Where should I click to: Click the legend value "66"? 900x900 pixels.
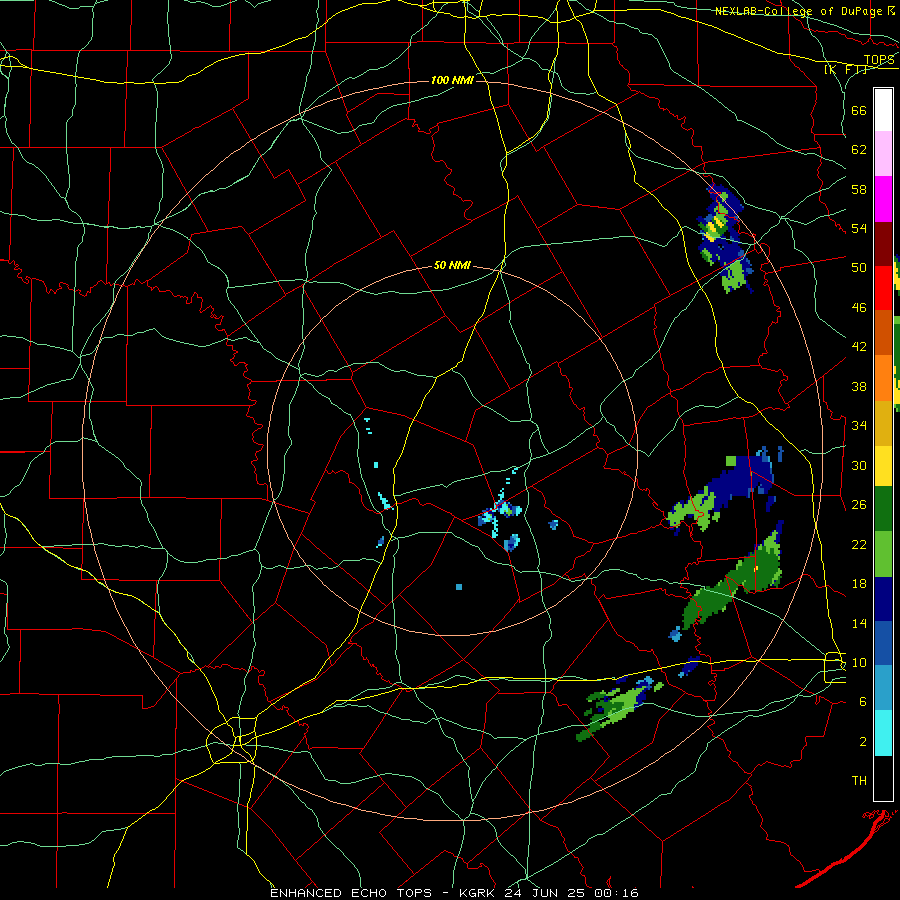click(859, 110)
